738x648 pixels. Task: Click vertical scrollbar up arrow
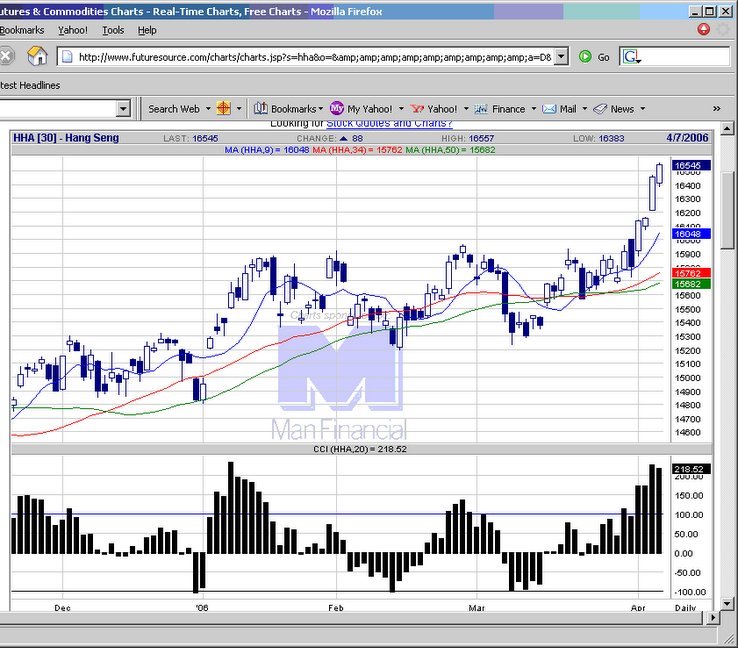[727, 128]
